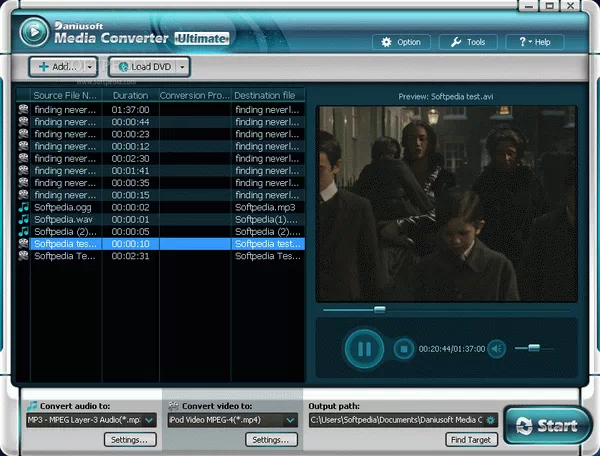Select the highlighted 00:00:10 duration cell
600x456 pixels.
coord(130,244)
